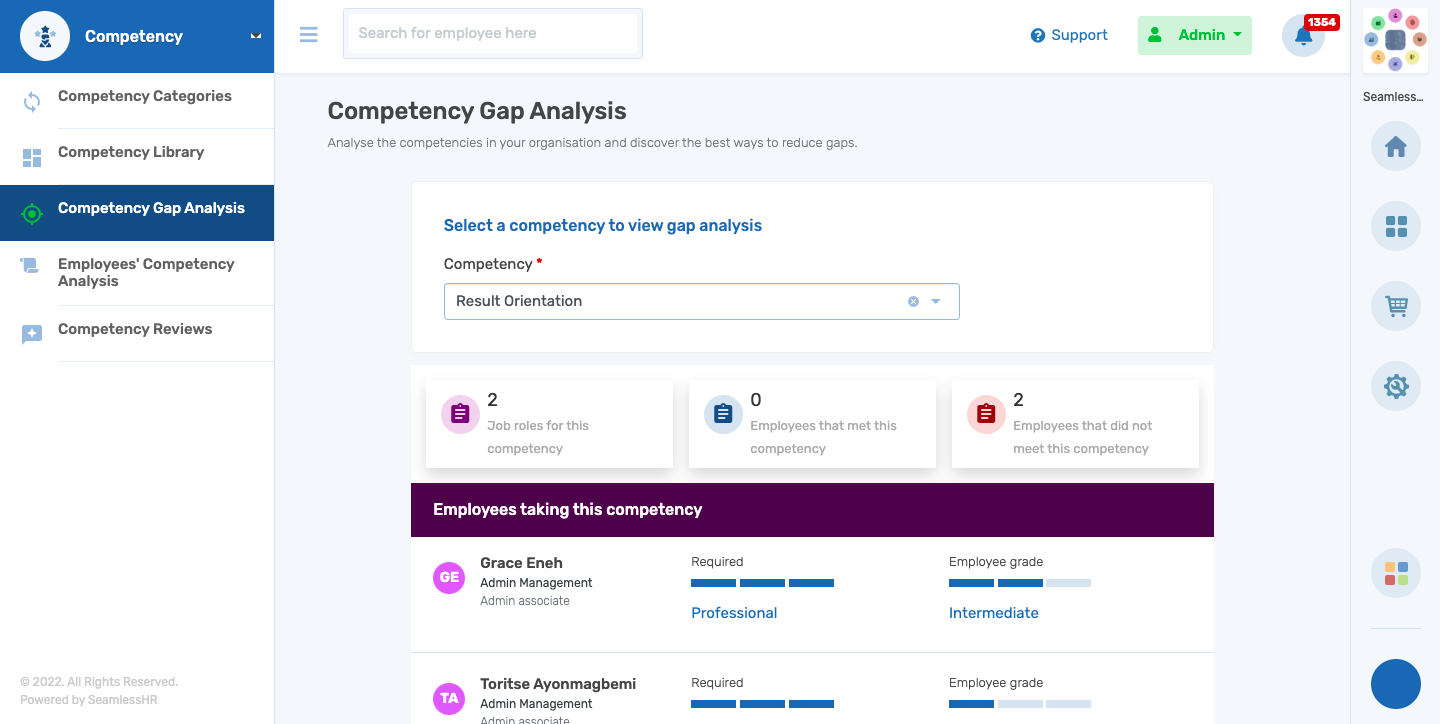Click Grace Eneh's employee grade bar
Image resolution: width=1440 pixels, height=724 pixels.
1019,583
